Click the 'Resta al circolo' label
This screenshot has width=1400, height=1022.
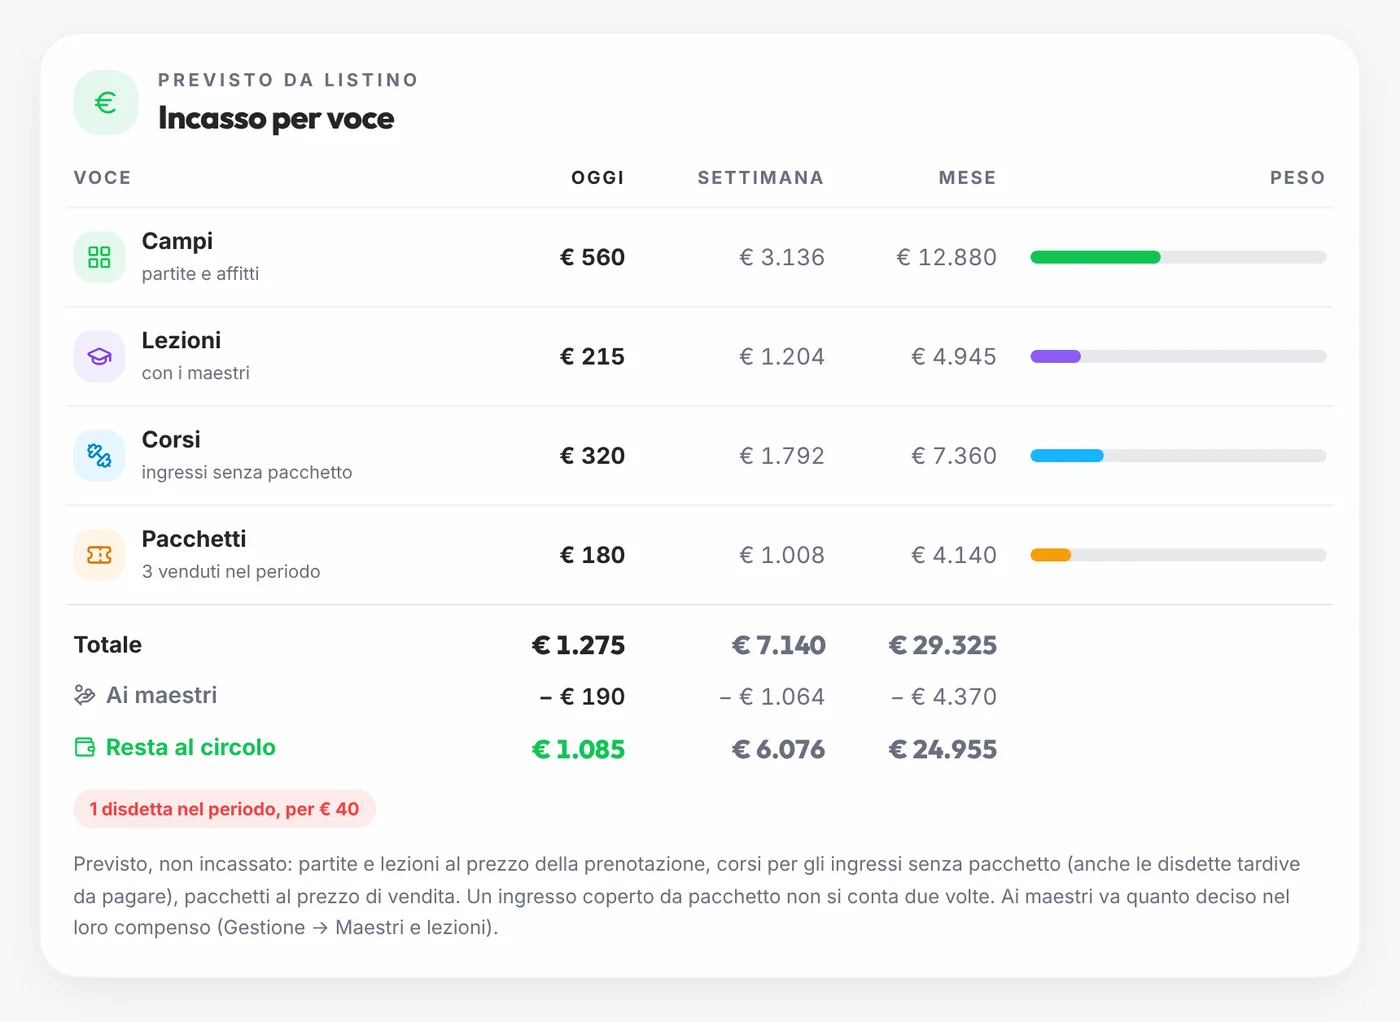click(191, 747)
